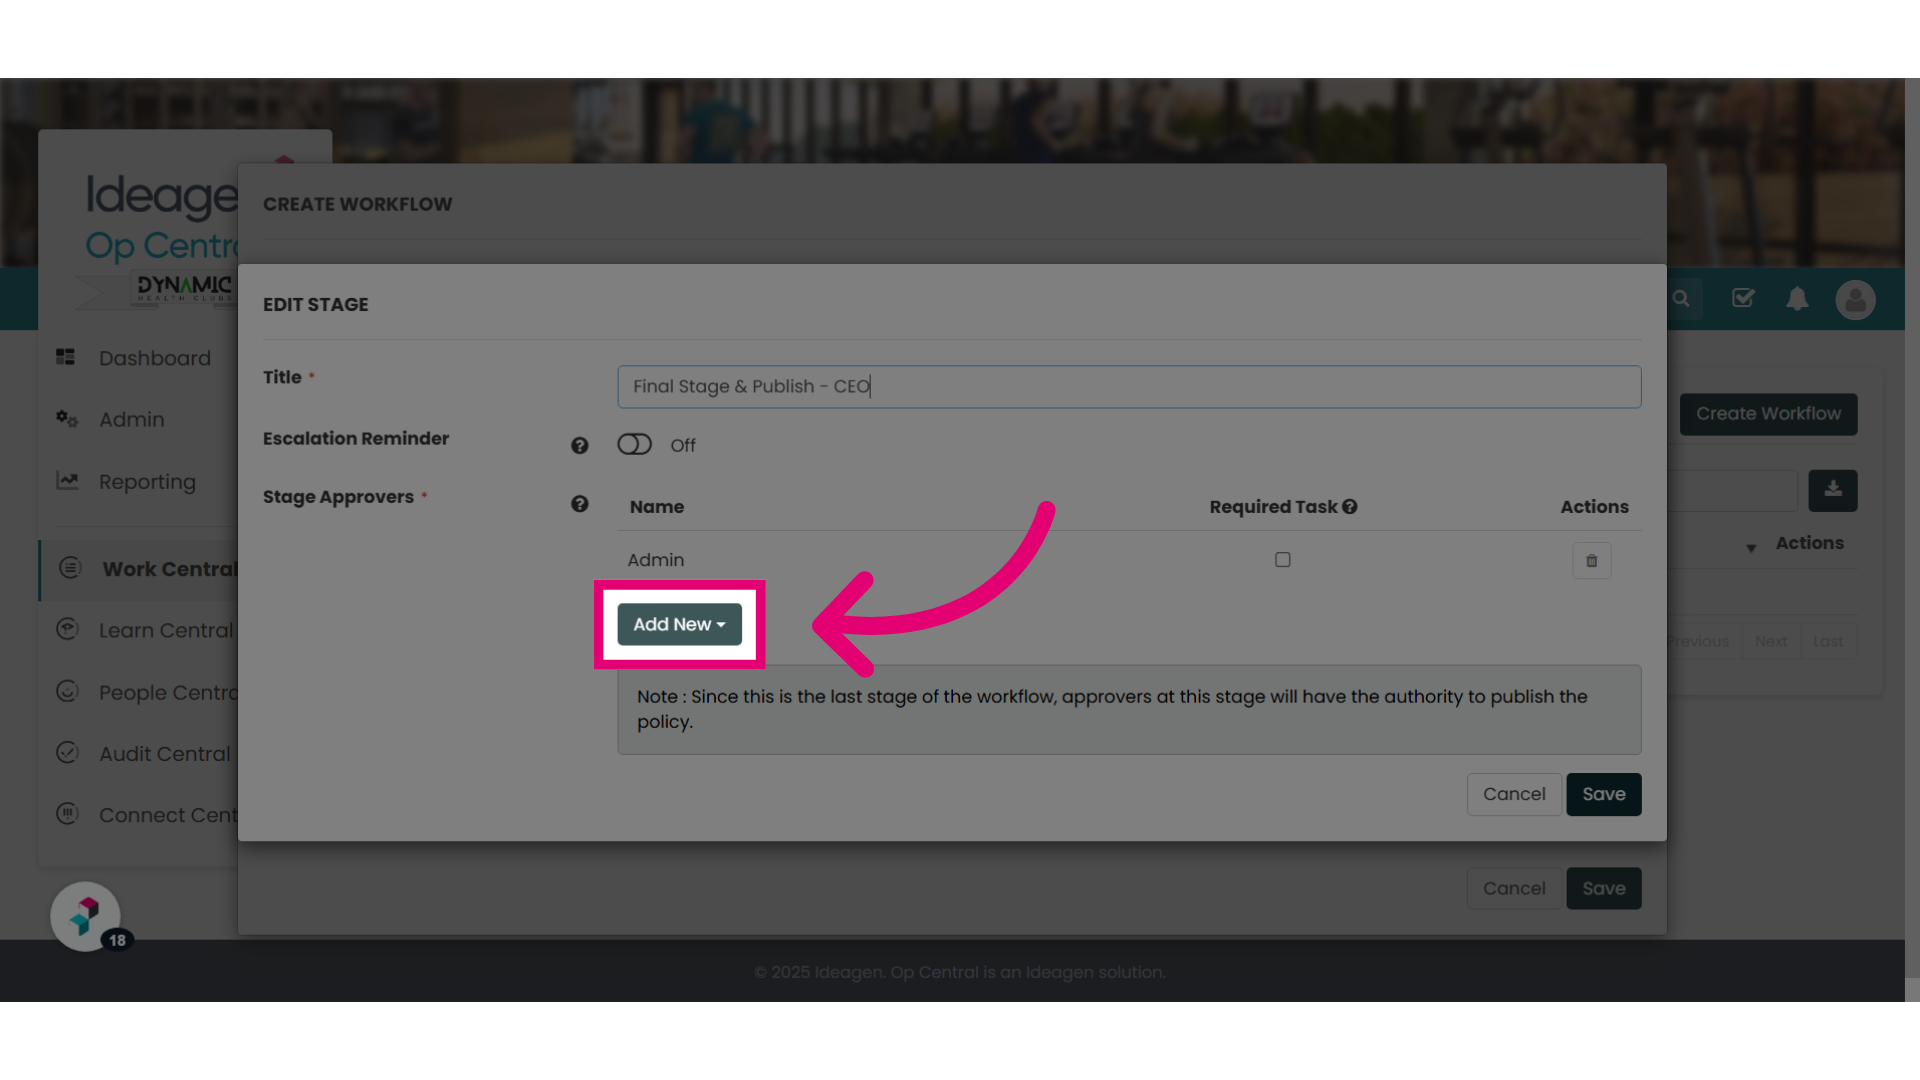Screen dimensions: 1920x1080
Task: Open the help widget with badge 18
Action: pyautogui.click(x=86, y=916)
